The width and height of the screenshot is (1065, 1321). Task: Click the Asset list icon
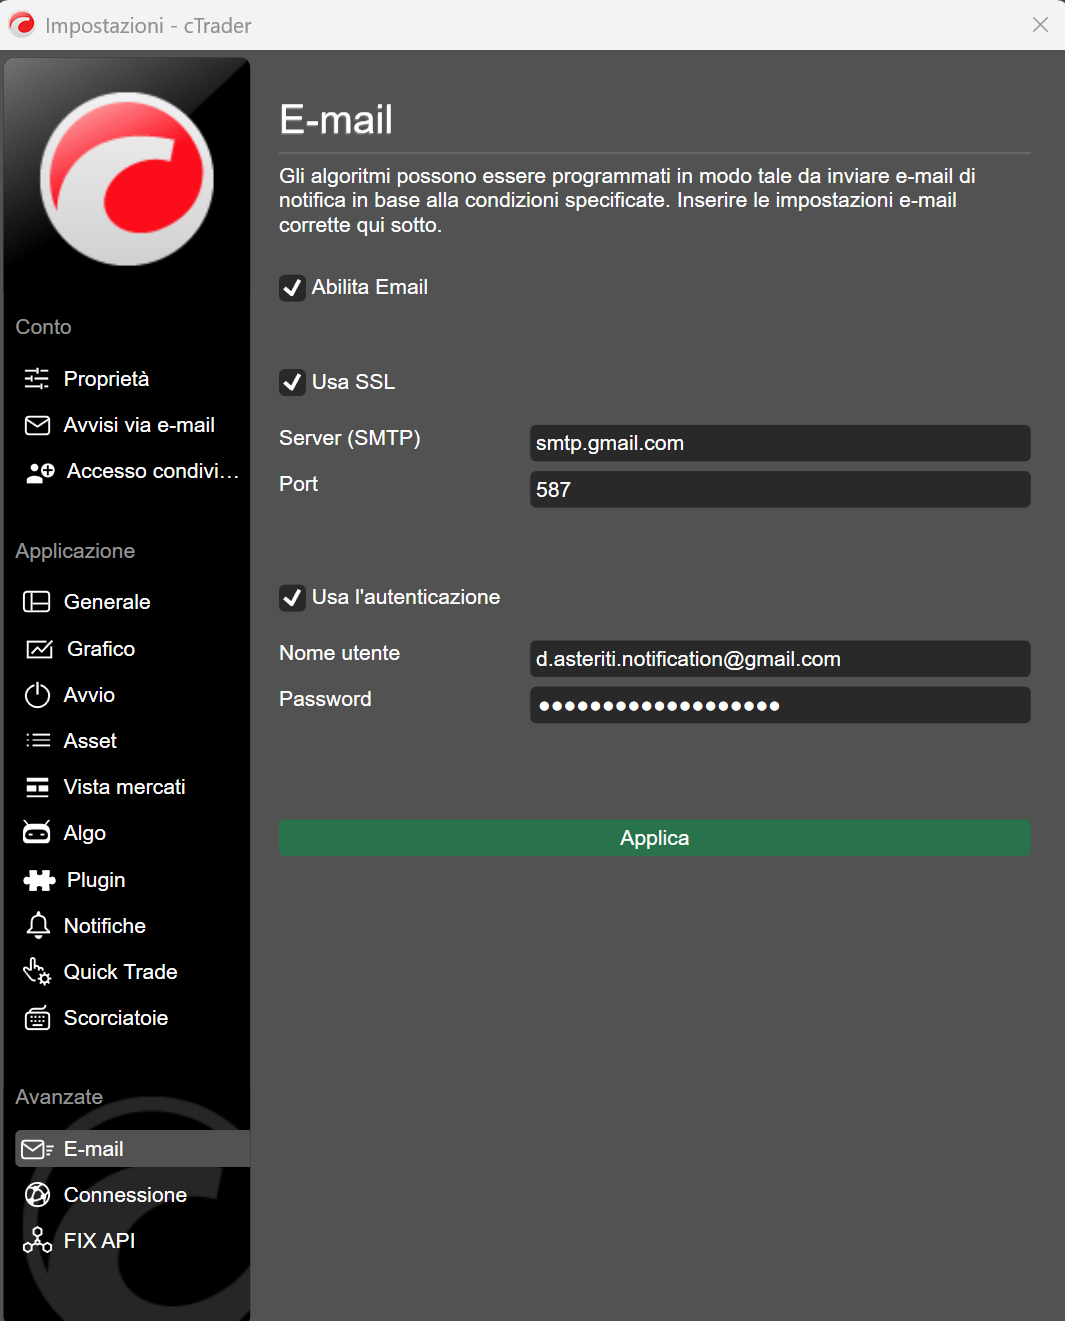(x=37, y=741)
